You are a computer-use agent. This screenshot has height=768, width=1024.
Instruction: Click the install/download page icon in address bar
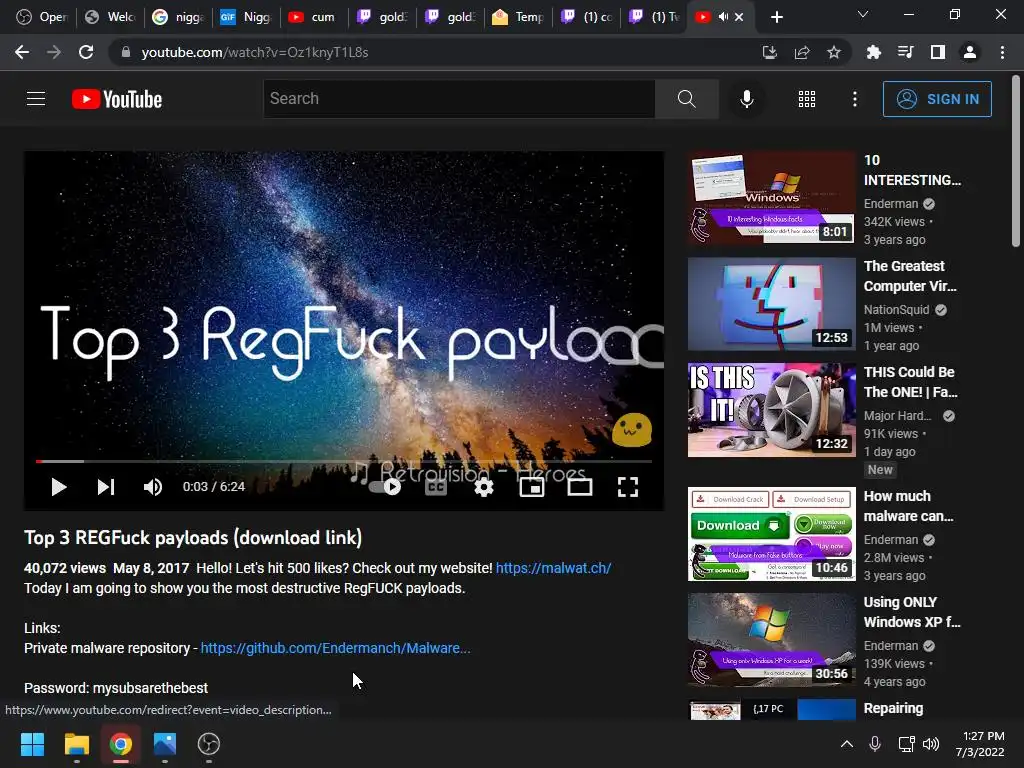pyautogui.click(x=769, y=52)
